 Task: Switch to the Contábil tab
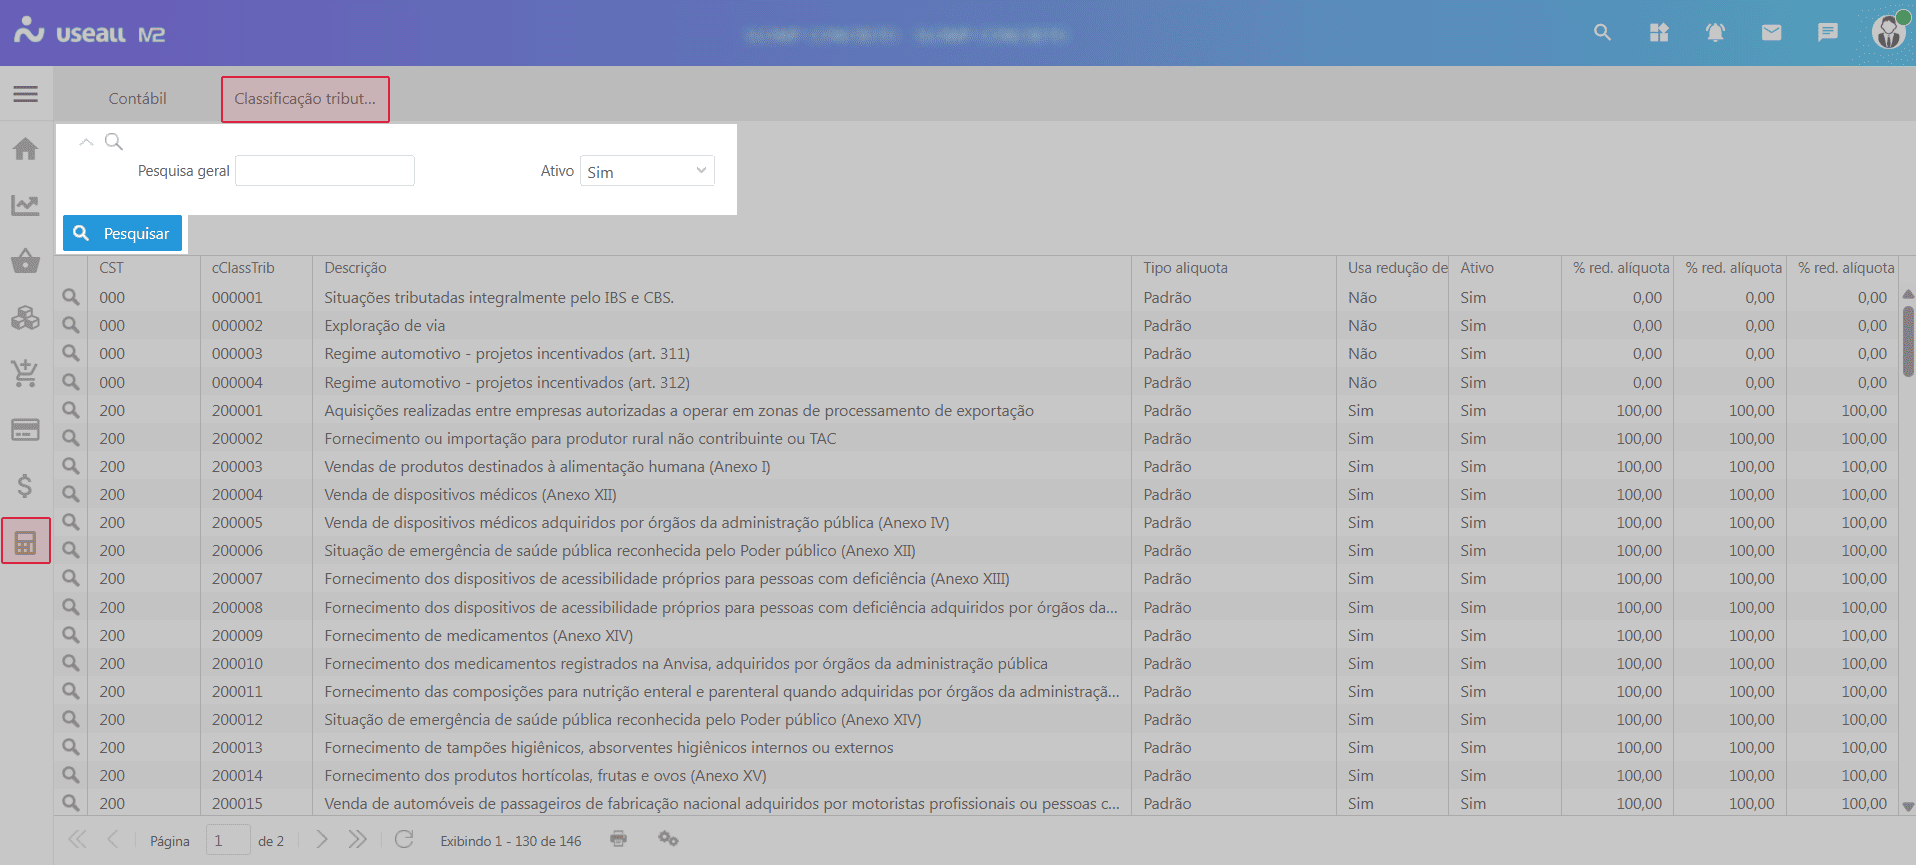(138, 98)
